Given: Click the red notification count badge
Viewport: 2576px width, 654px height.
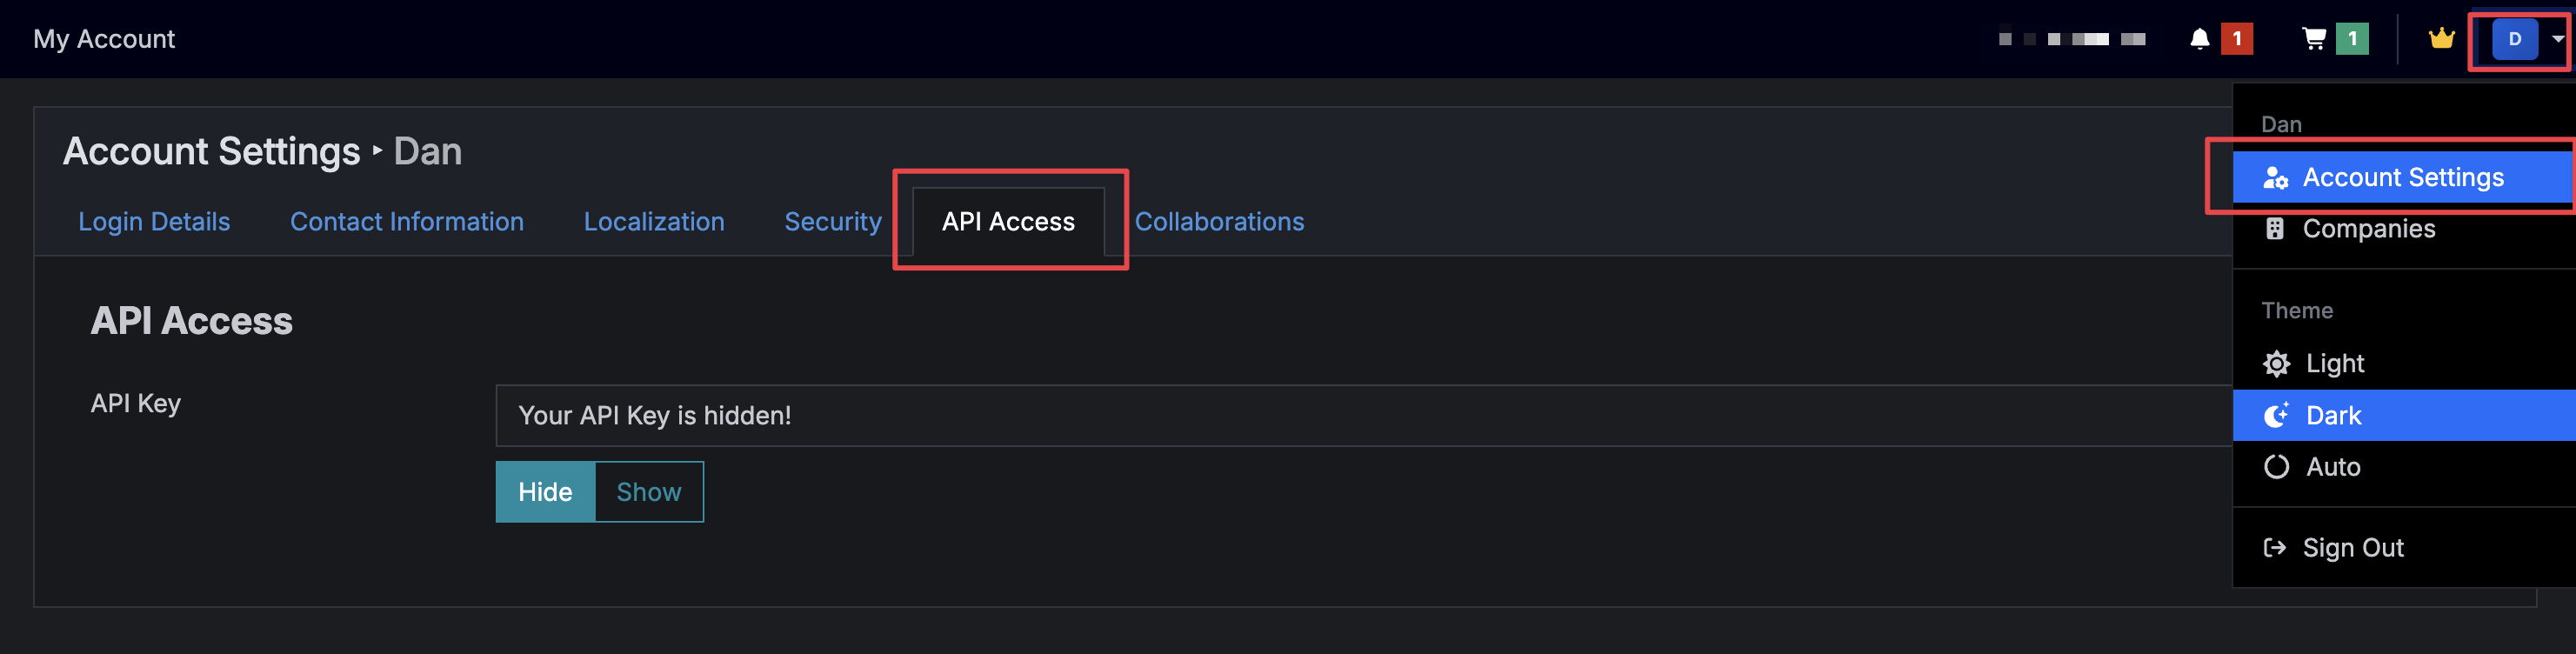Looking at the screenshot, I should point(2236,39).
